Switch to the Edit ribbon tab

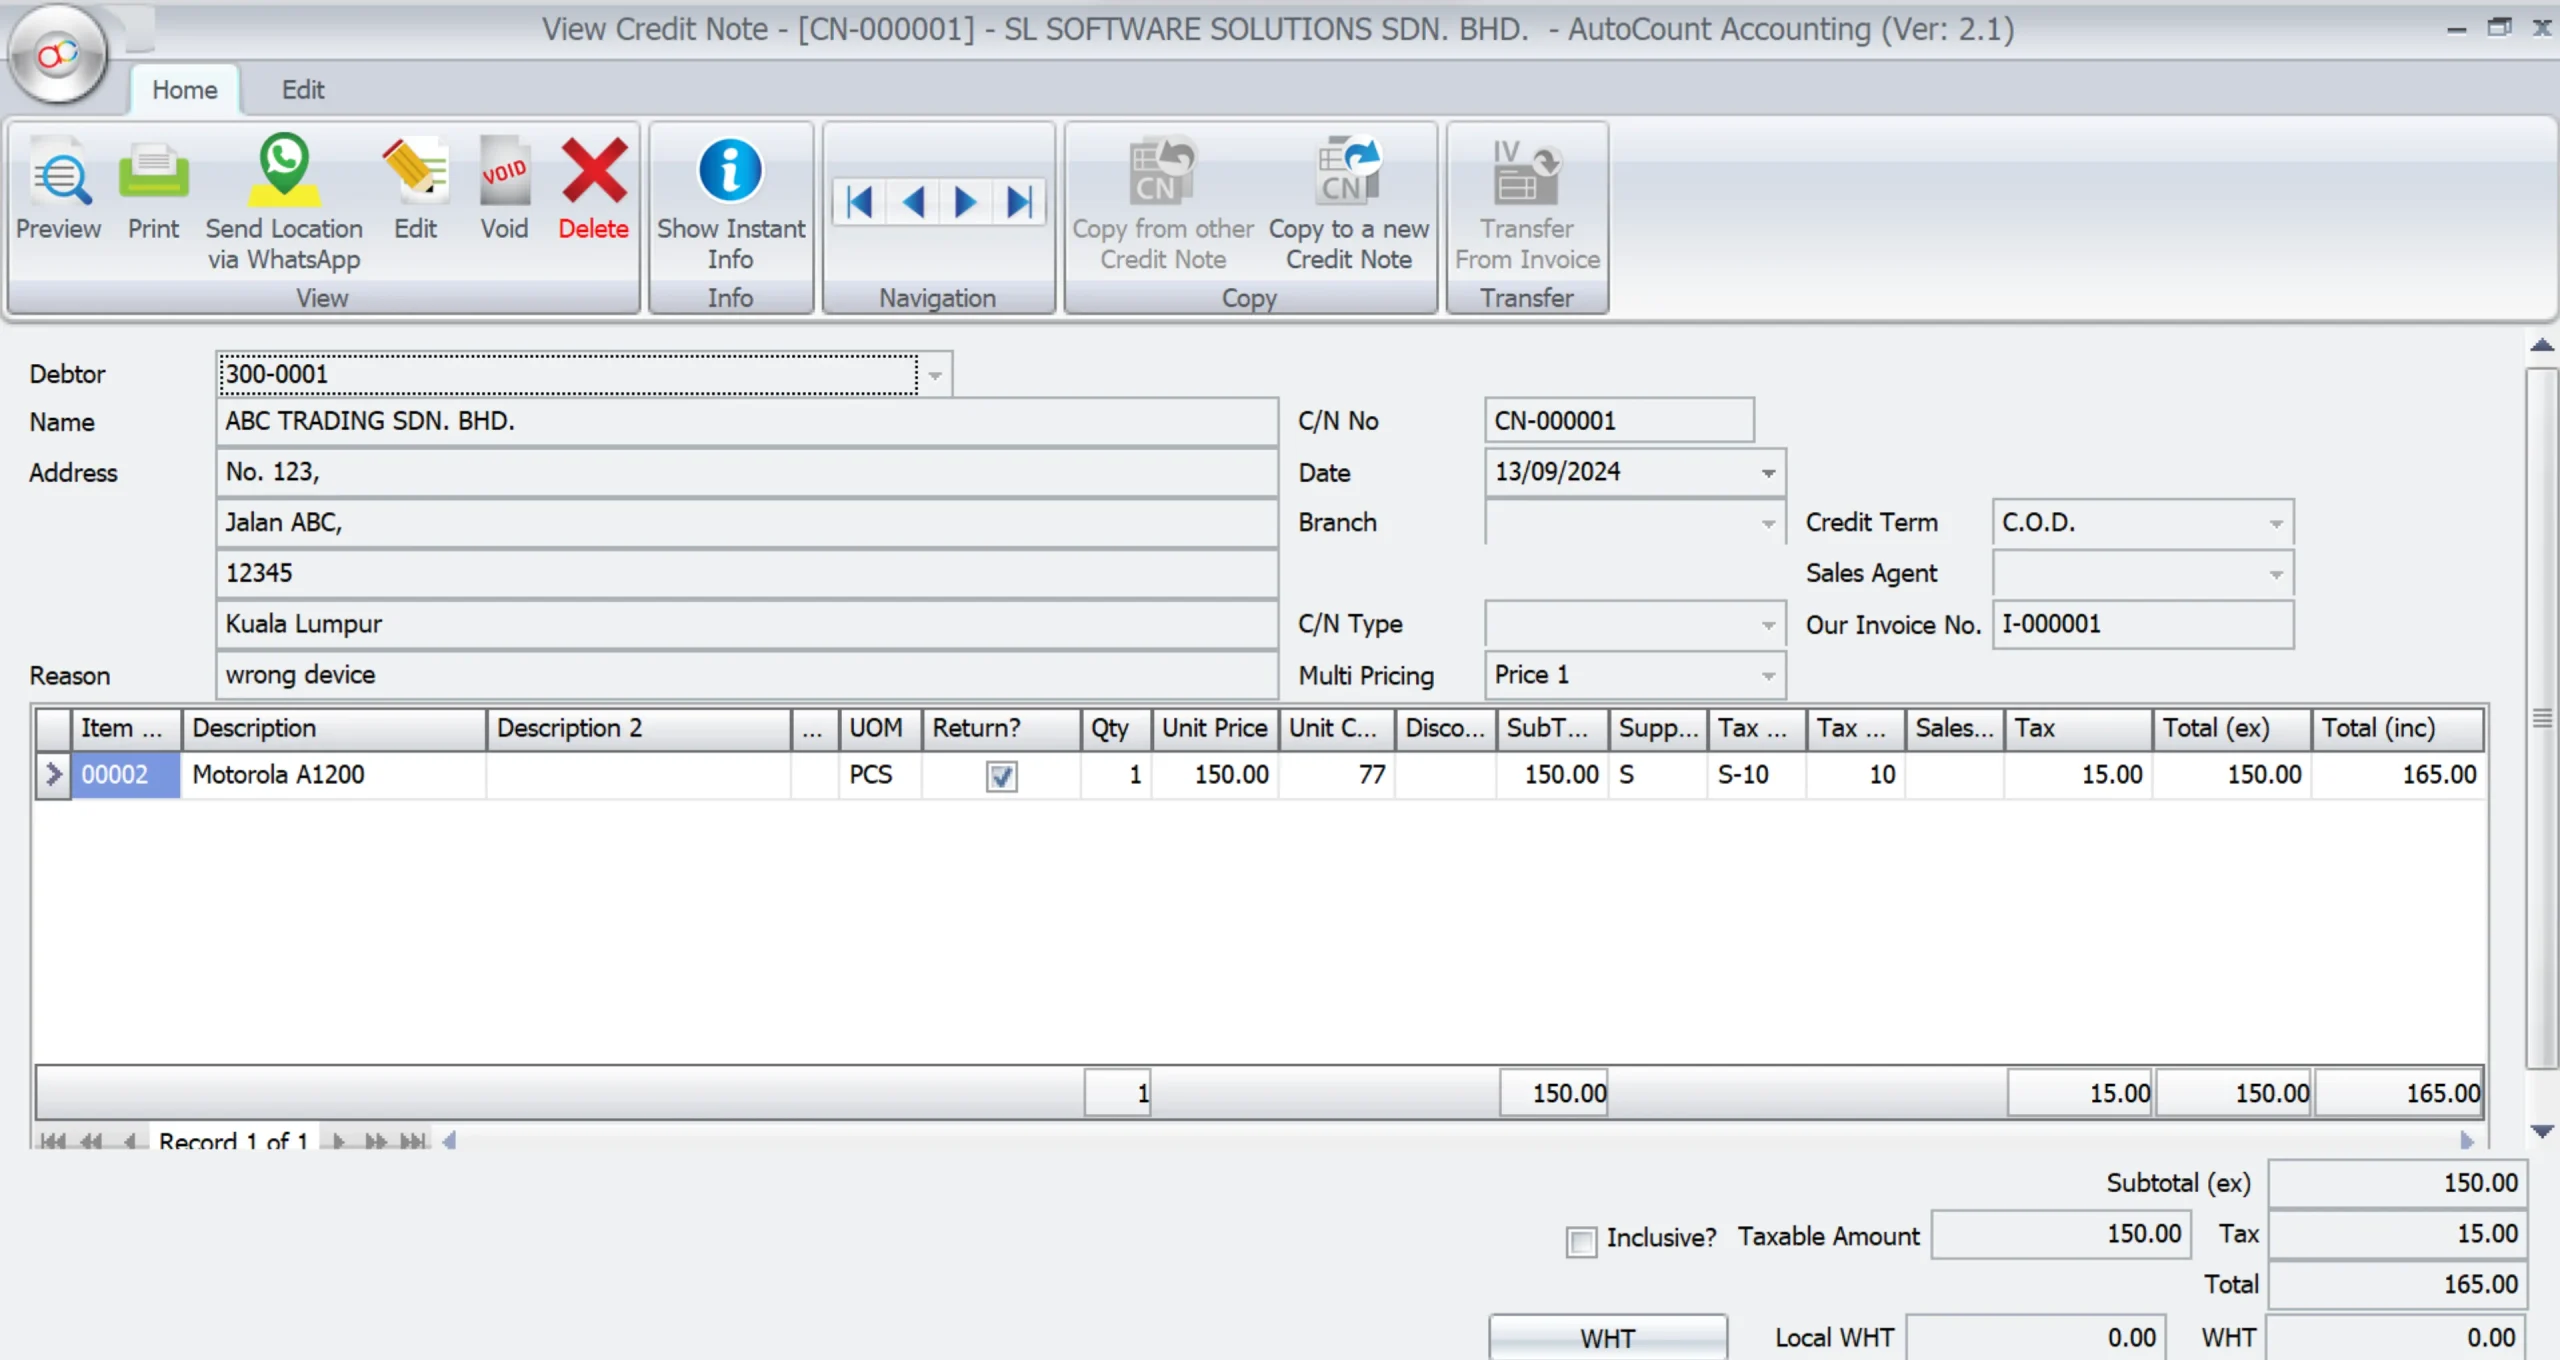click(x=302, y=90)
